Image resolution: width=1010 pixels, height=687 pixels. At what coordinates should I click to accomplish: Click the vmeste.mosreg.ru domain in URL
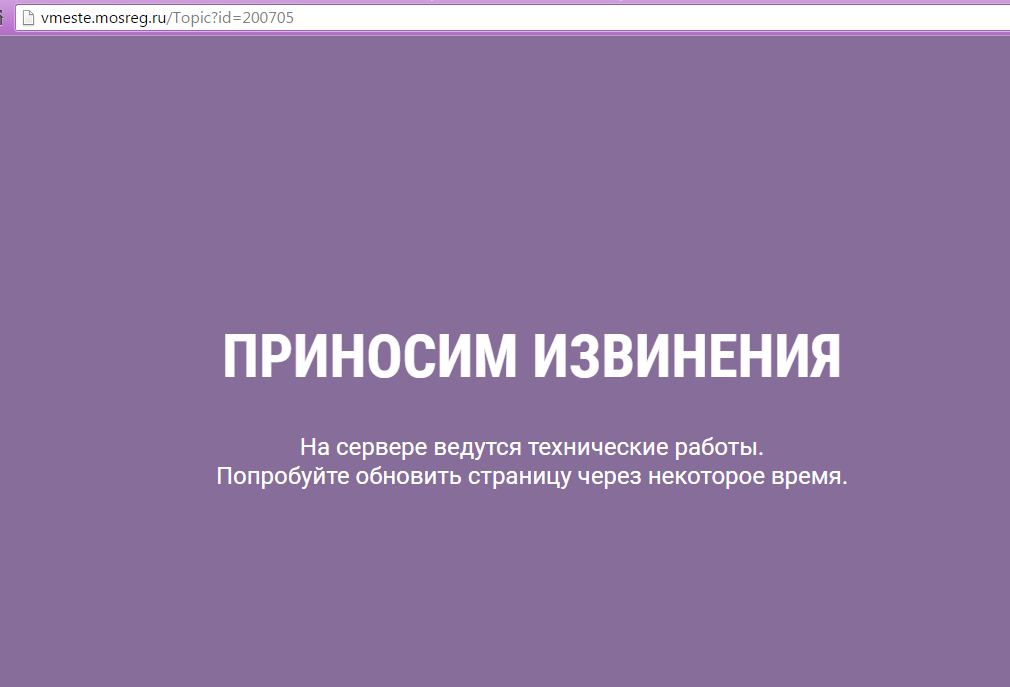click(103, 17)
